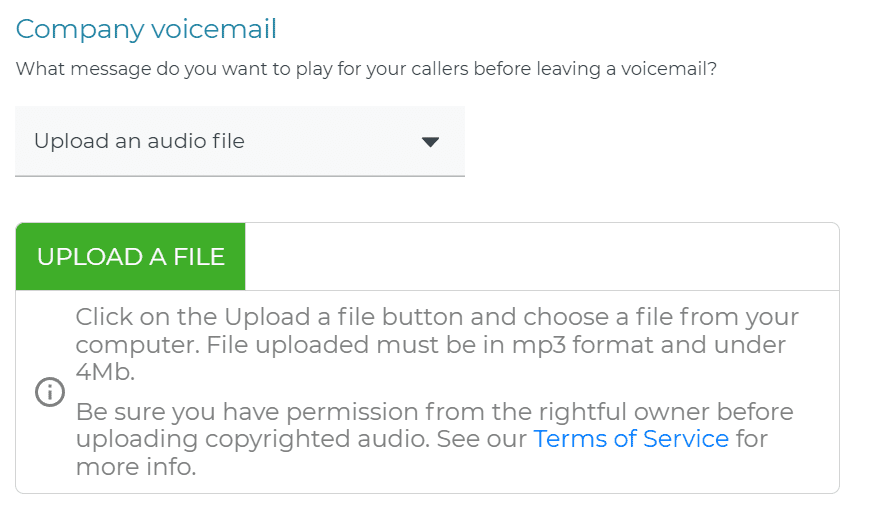The width and height of the screenshot is (896, 515).
Task: Click the empty filename area beside upload button
Action: tap(542, 257)
